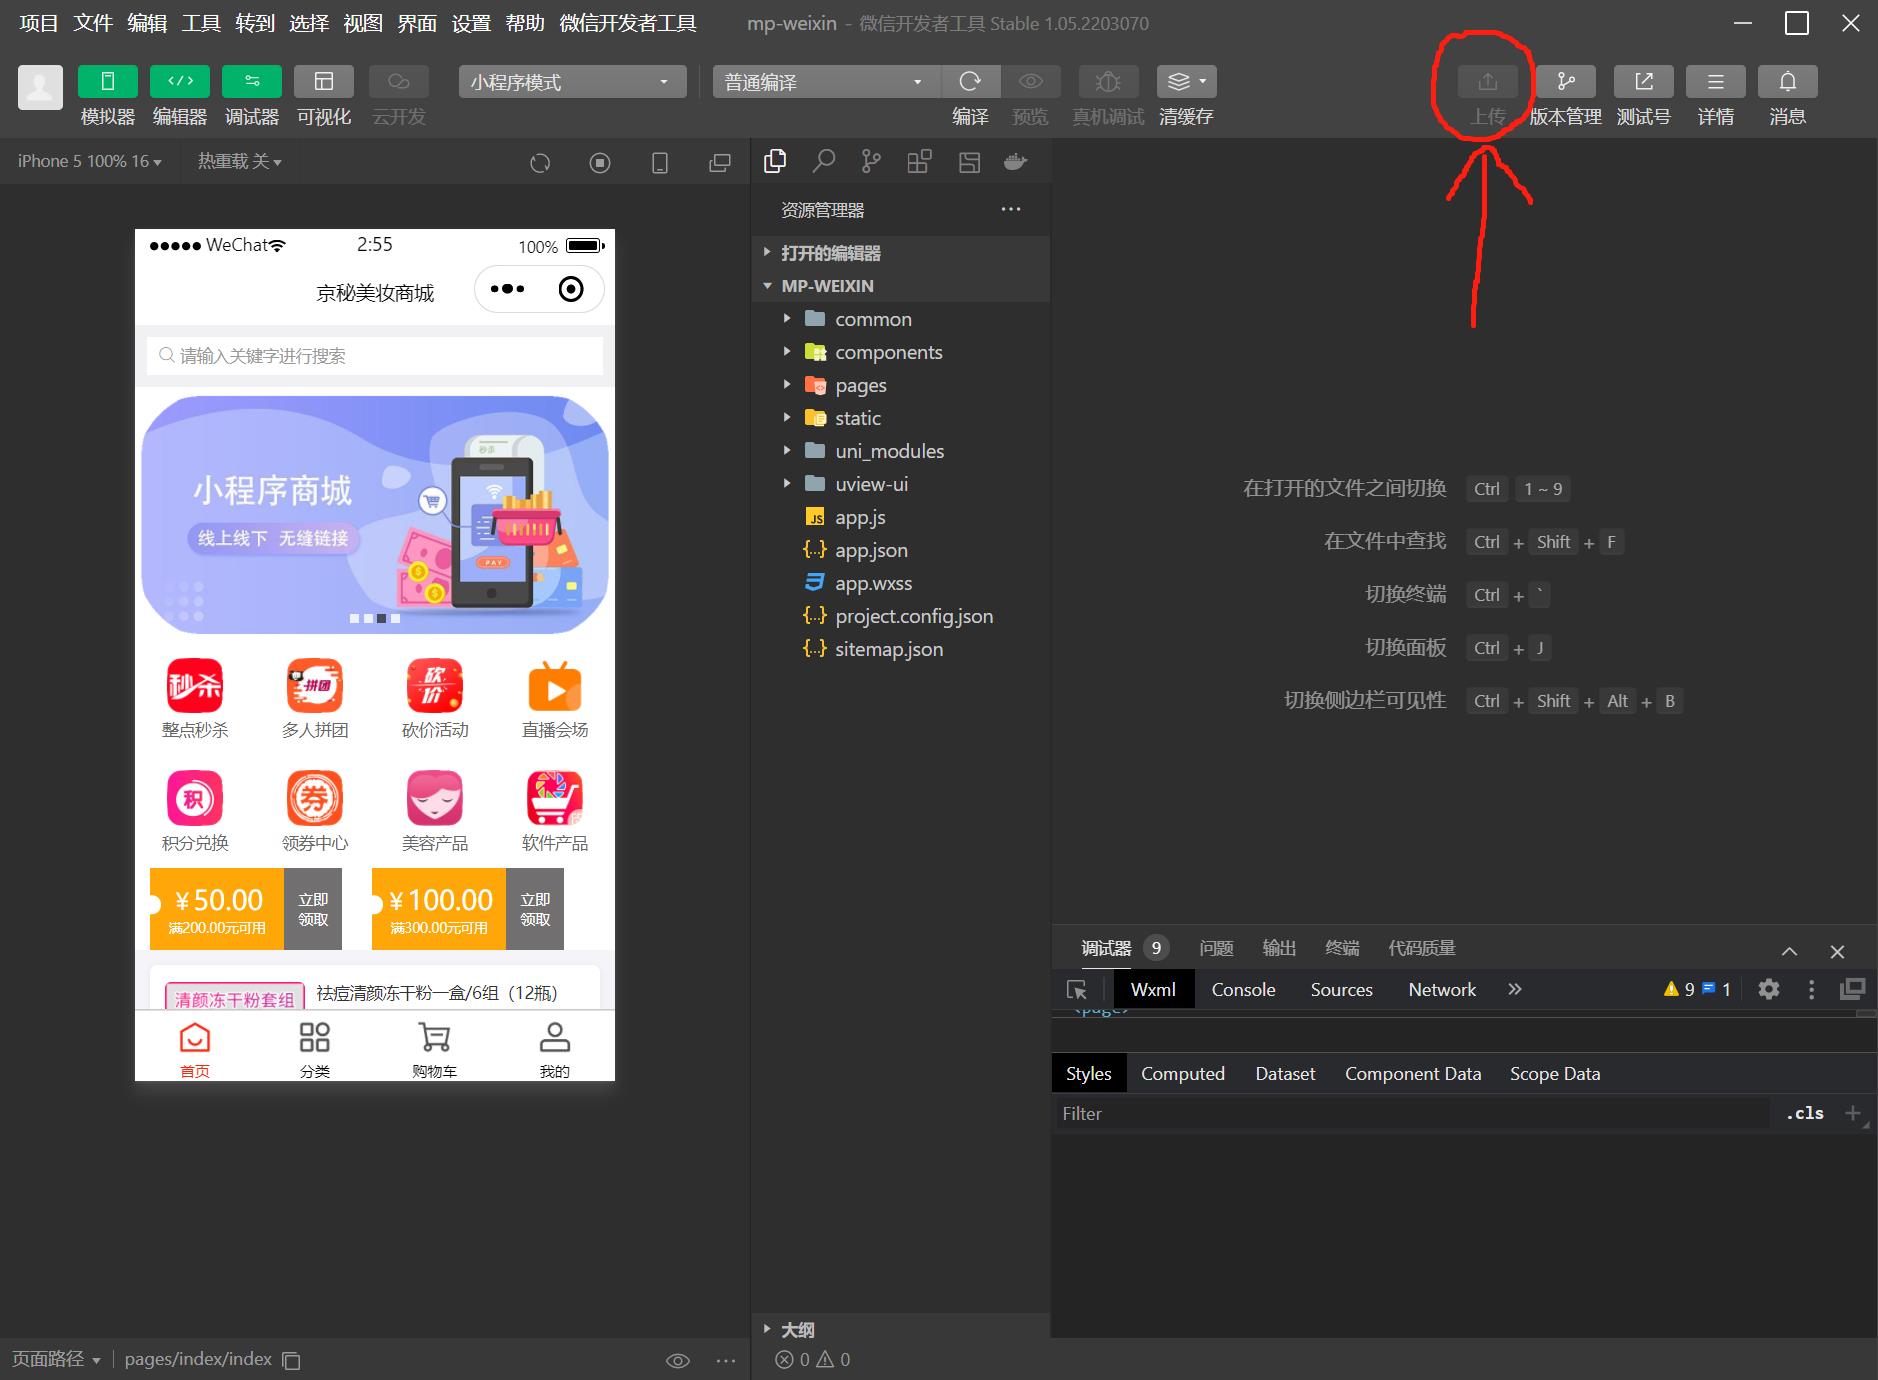Collapse the MP-WEIXIN project root
This screenshot has width=1878, height=1380.
click(900, 286)
